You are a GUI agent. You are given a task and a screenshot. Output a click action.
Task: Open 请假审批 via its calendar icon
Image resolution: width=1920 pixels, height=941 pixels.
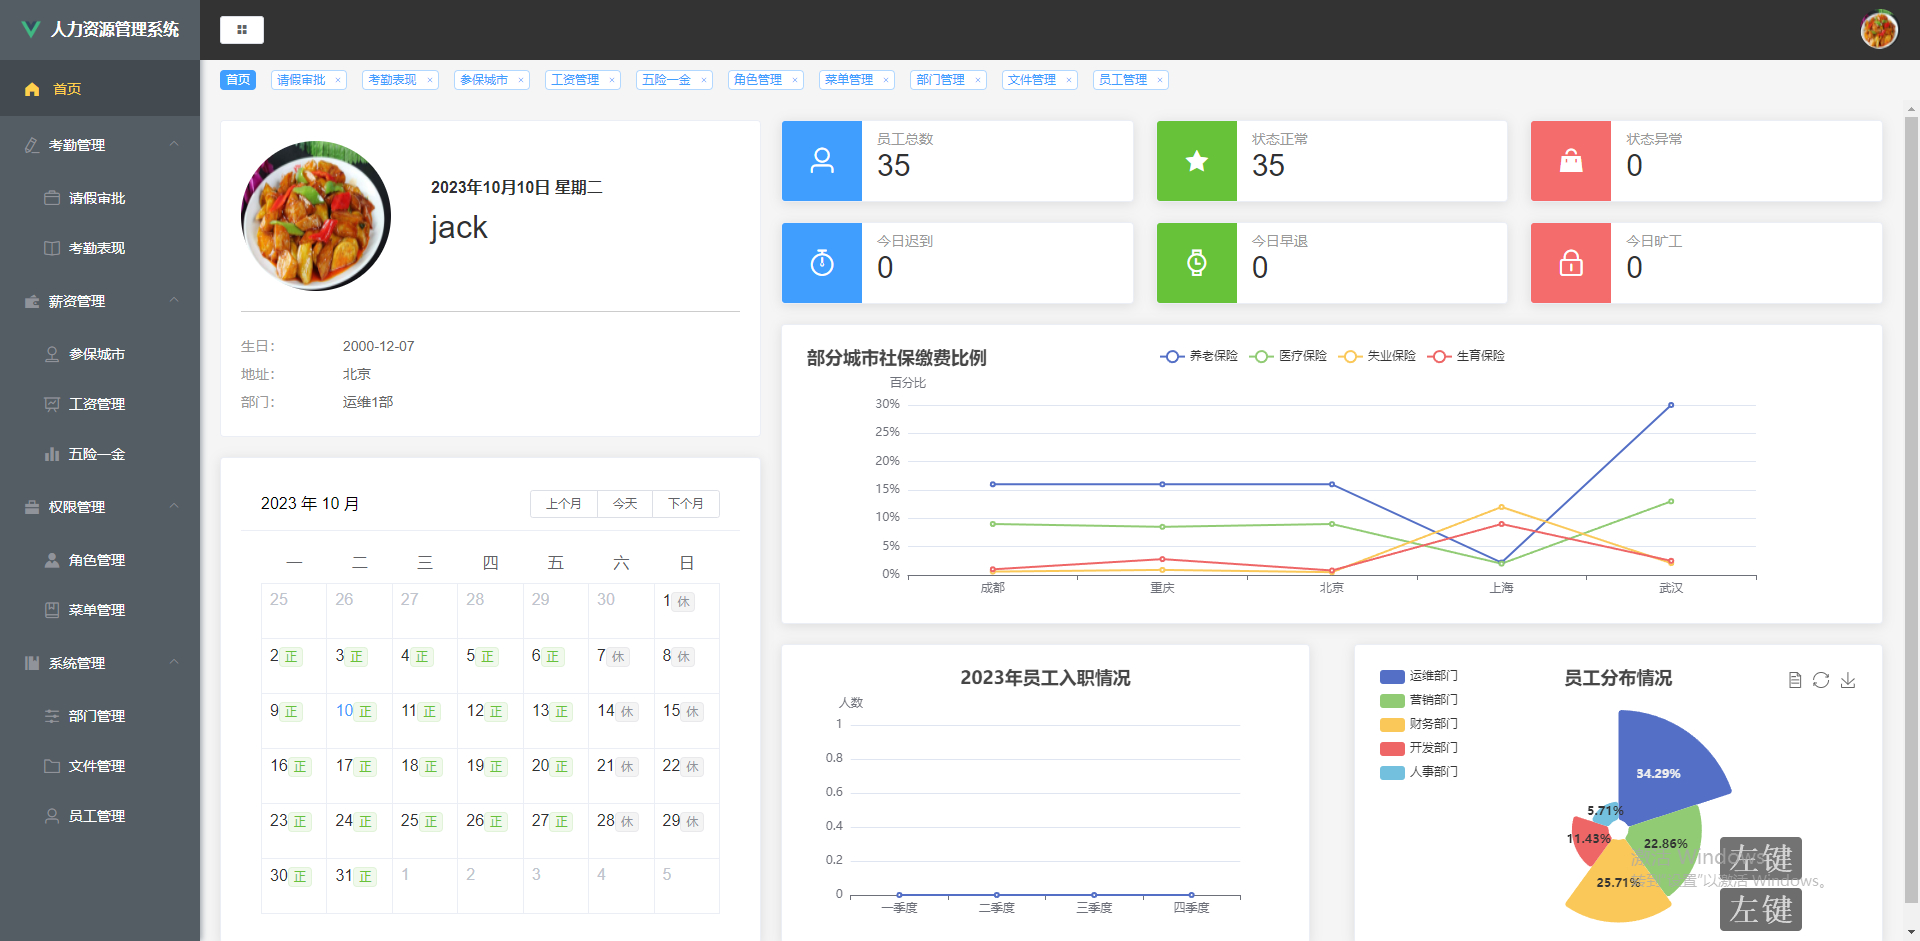pos(51,197)
